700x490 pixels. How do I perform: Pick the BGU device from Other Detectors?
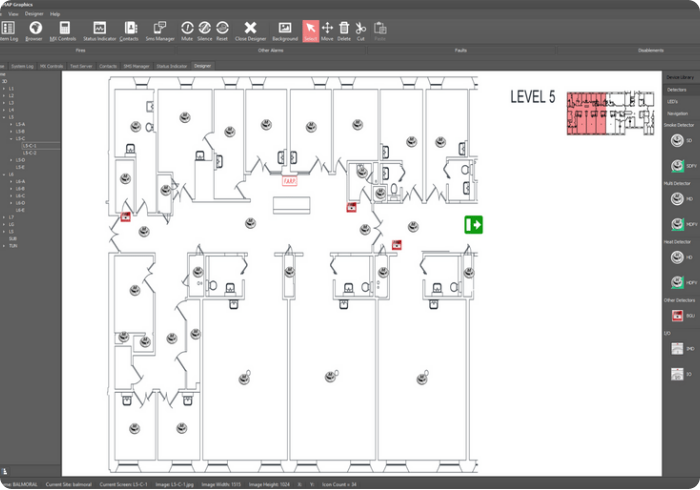(678, 316)
